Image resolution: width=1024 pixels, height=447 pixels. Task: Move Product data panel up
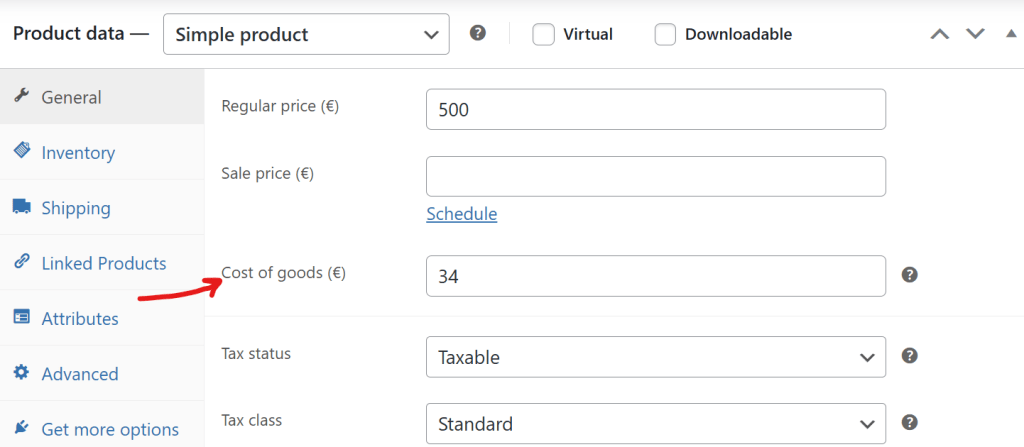tap(940, 34)
